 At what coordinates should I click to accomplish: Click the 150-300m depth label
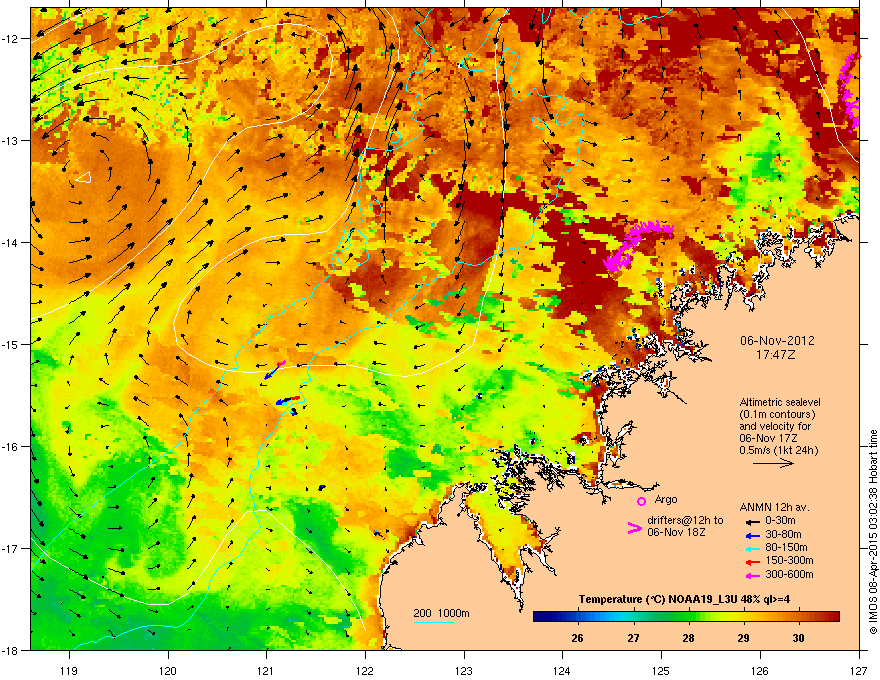[789, 560]
